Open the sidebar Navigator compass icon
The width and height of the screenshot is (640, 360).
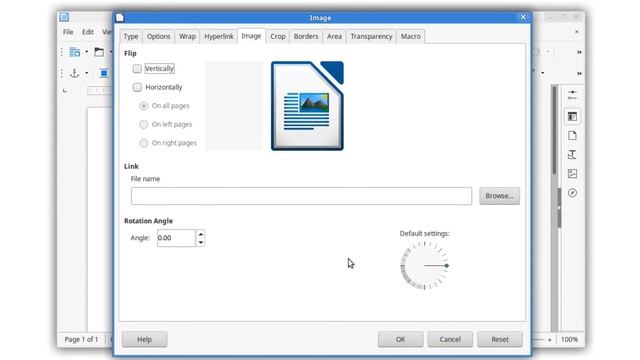[572, 193]
